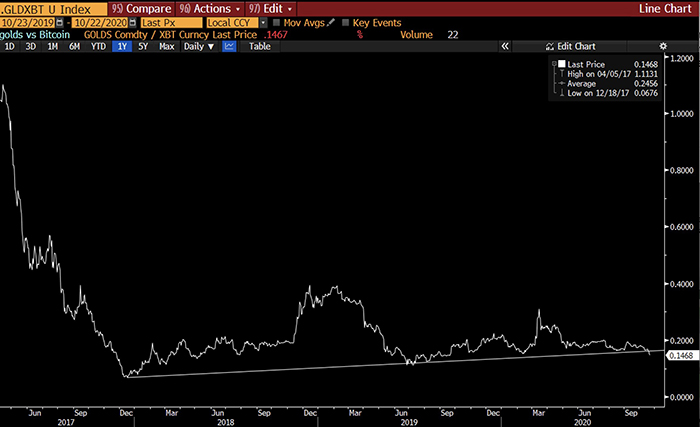The width and height of the screenshot is (700, 427).
Task: Open chart settings gear icon
Action: point(662,46)
